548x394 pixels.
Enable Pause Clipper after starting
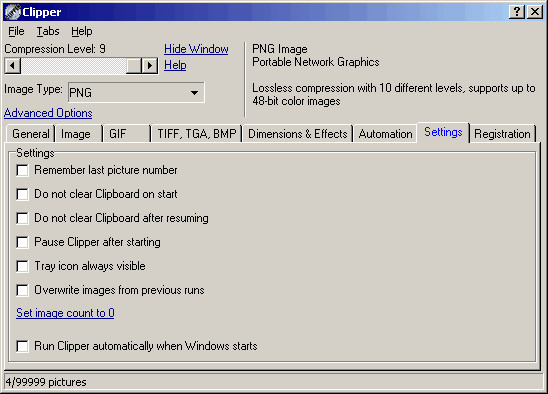[x=22, y=243]
